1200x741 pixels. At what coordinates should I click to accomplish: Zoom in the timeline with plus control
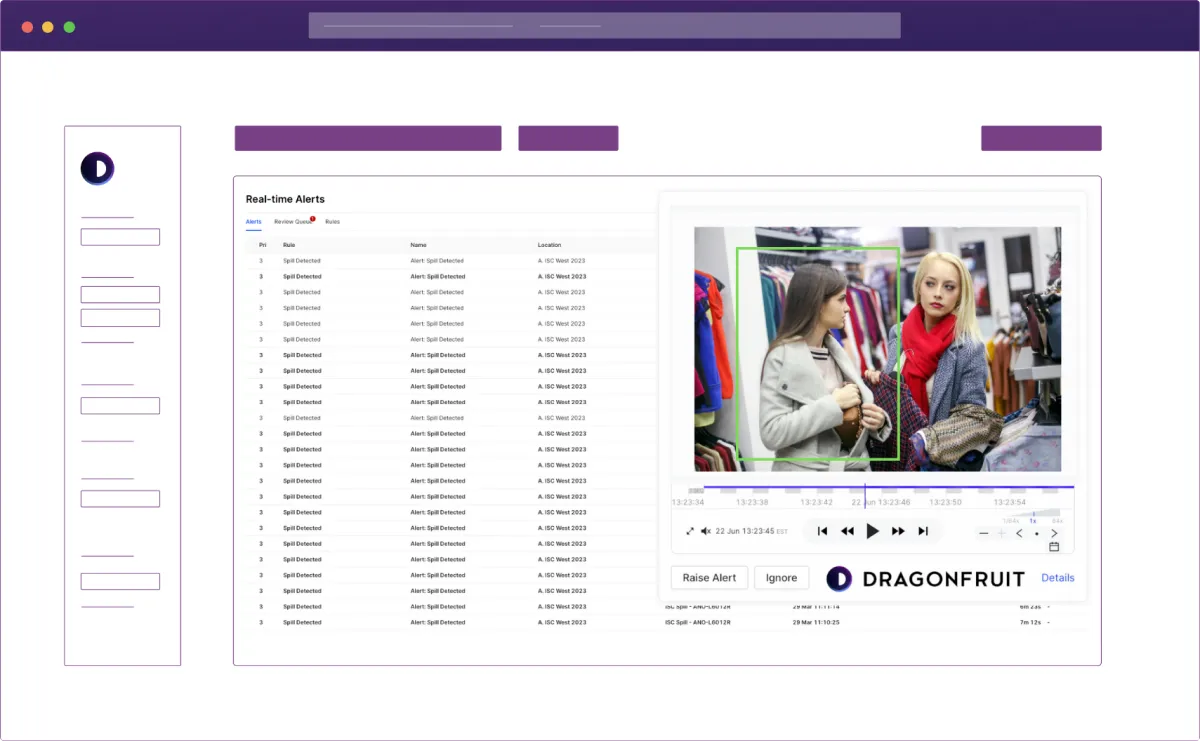pos(1000,533)
